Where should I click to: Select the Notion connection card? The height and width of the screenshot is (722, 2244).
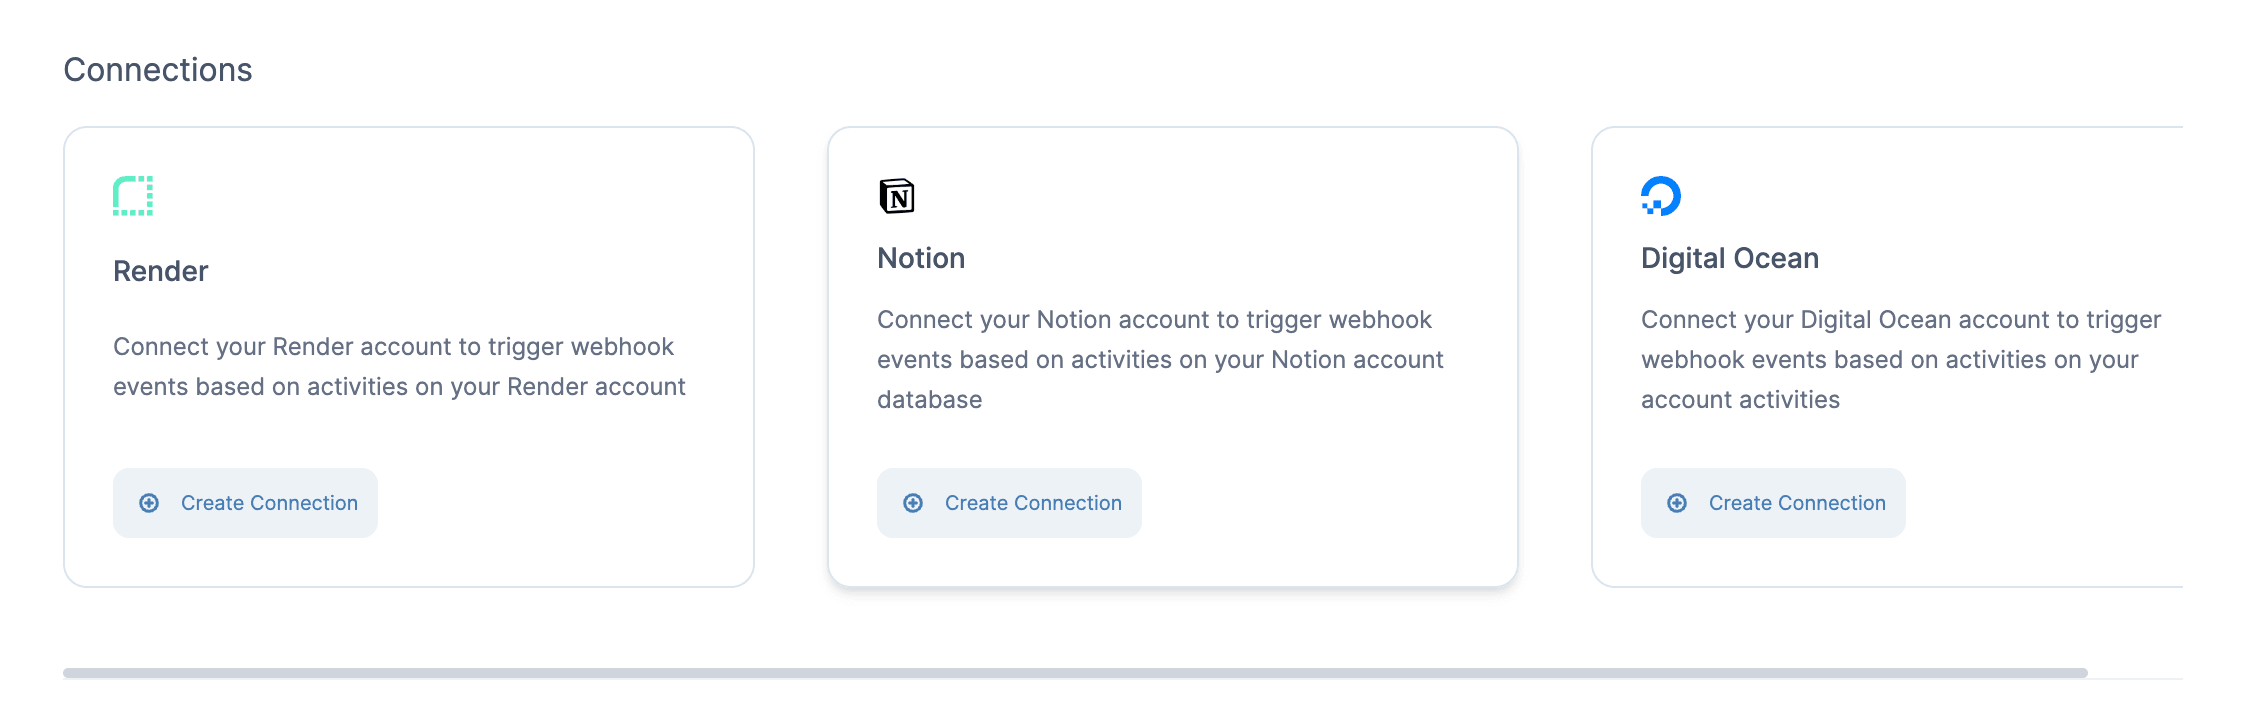(x=1173, y=355)
